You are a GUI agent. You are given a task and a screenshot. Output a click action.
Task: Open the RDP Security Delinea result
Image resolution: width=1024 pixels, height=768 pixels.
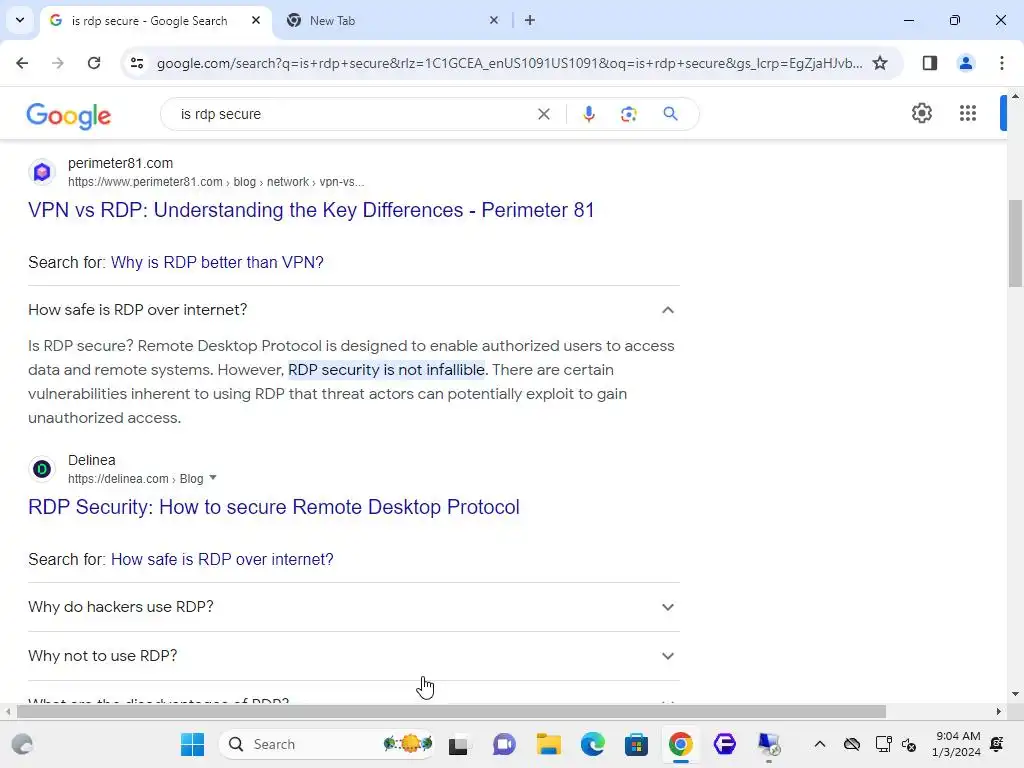coord(274,507)
